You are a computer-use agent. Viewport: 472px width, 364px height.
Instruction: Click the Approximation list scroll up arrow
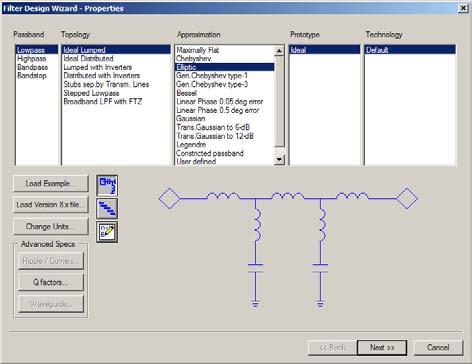[279, 51]
